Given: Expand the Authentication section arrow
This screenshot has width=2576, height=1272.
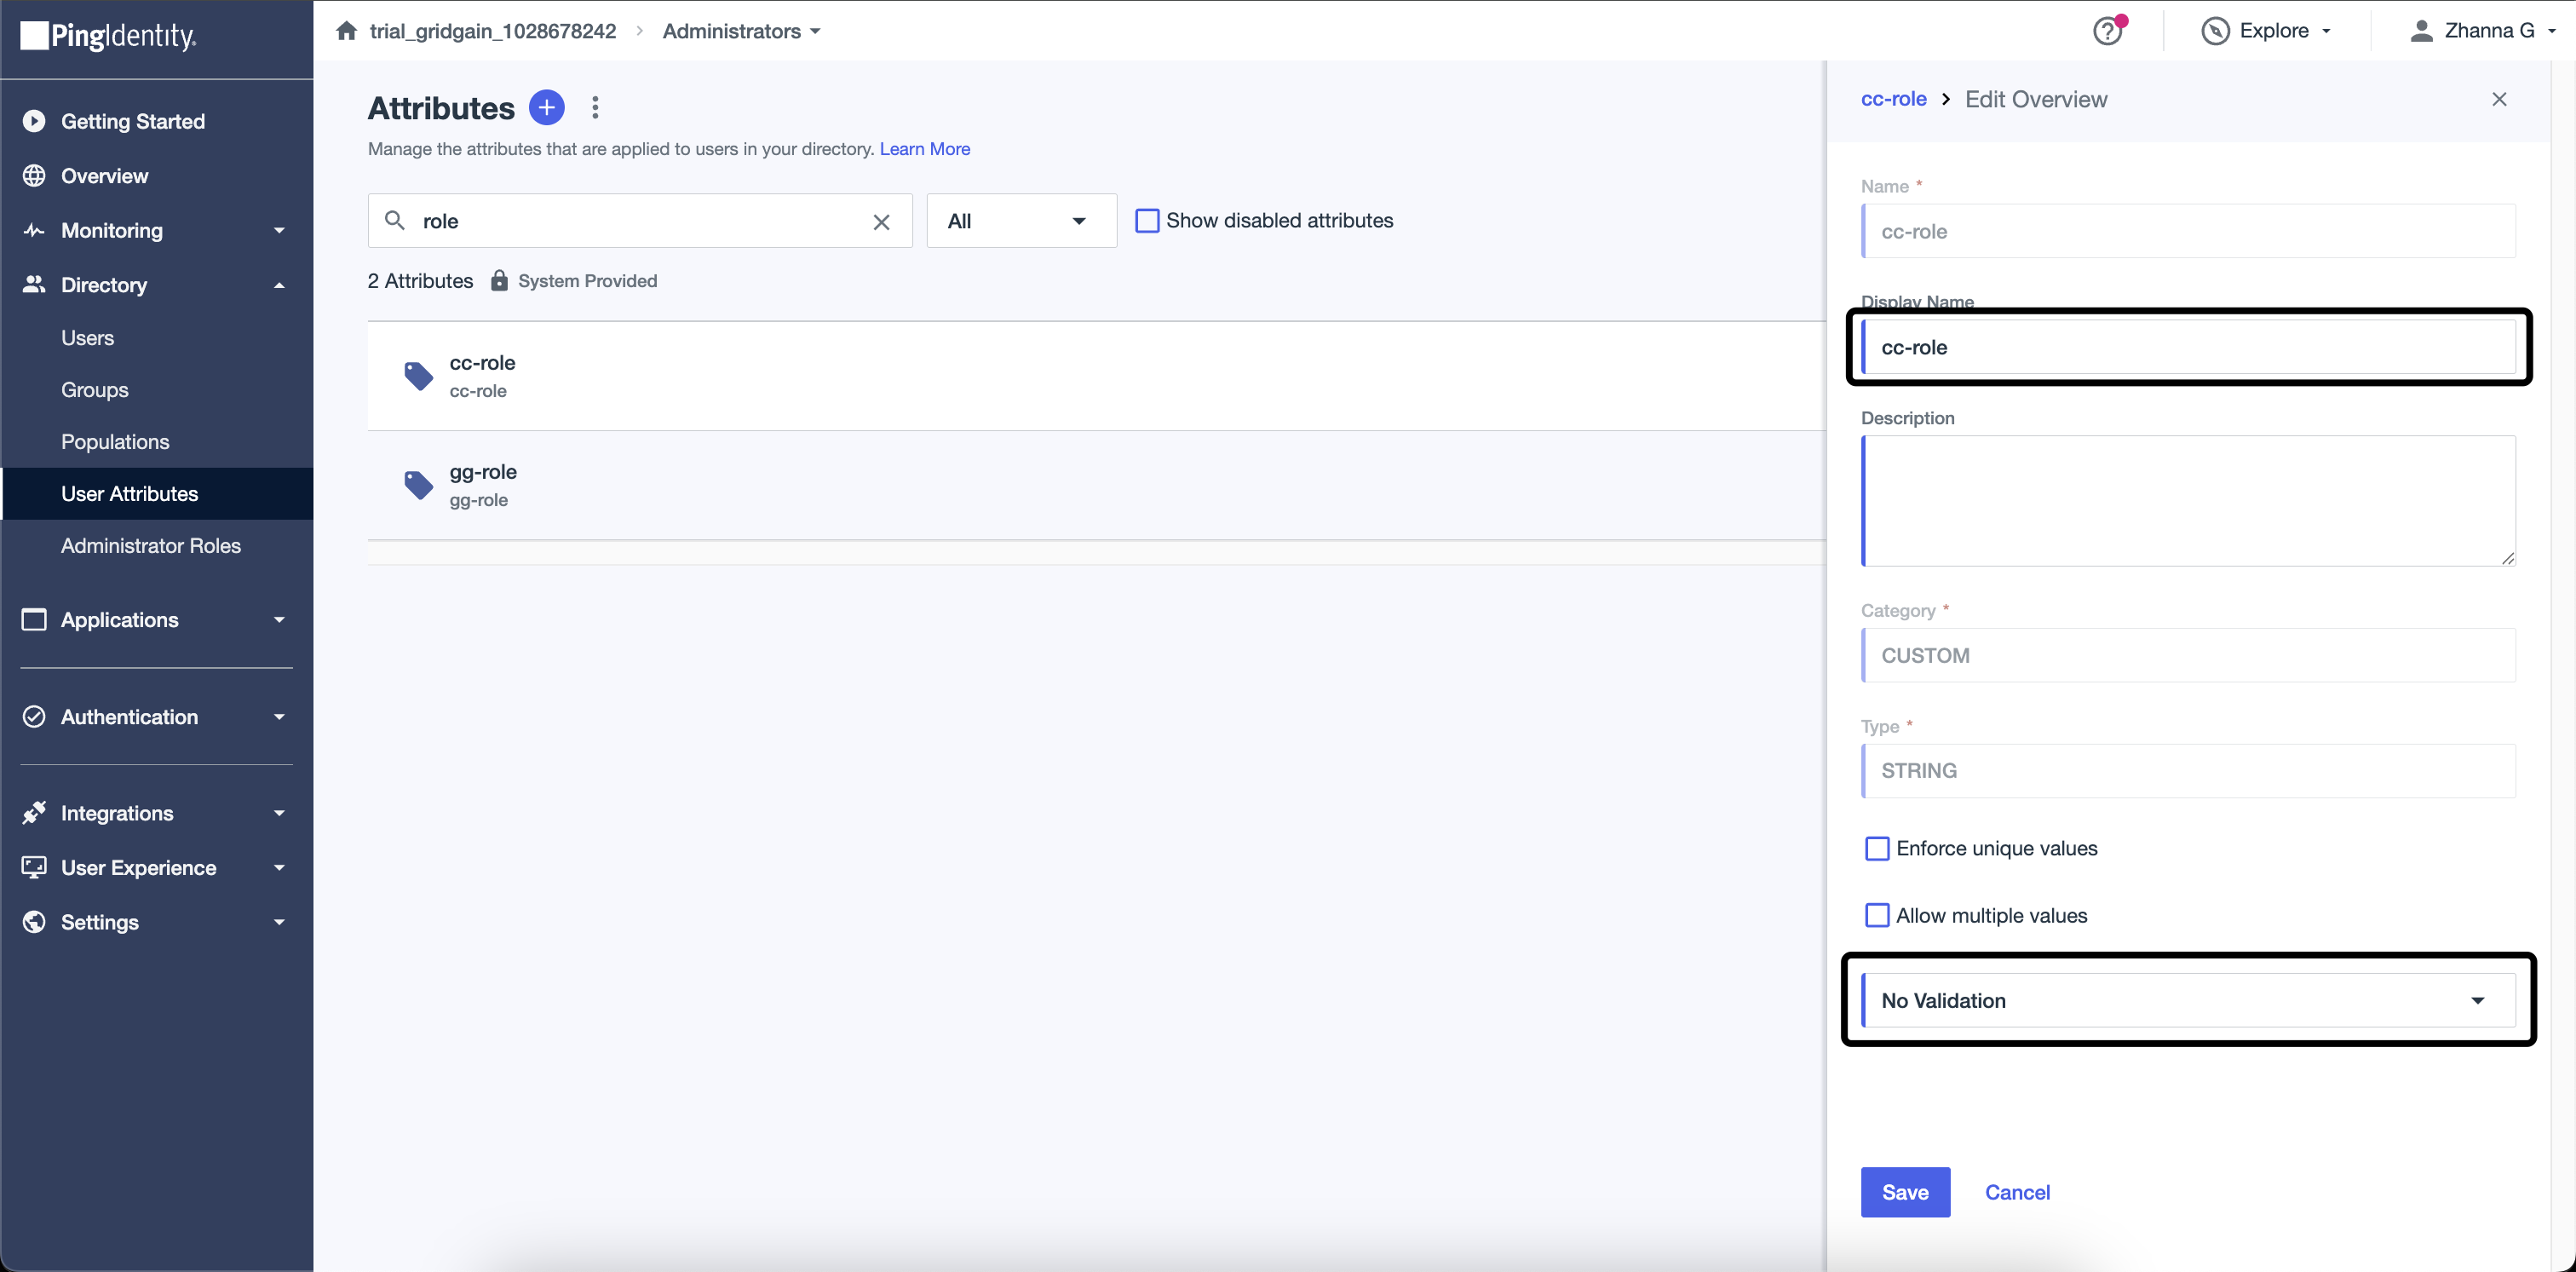Looking at the screenshot, I should coord(279,717).
